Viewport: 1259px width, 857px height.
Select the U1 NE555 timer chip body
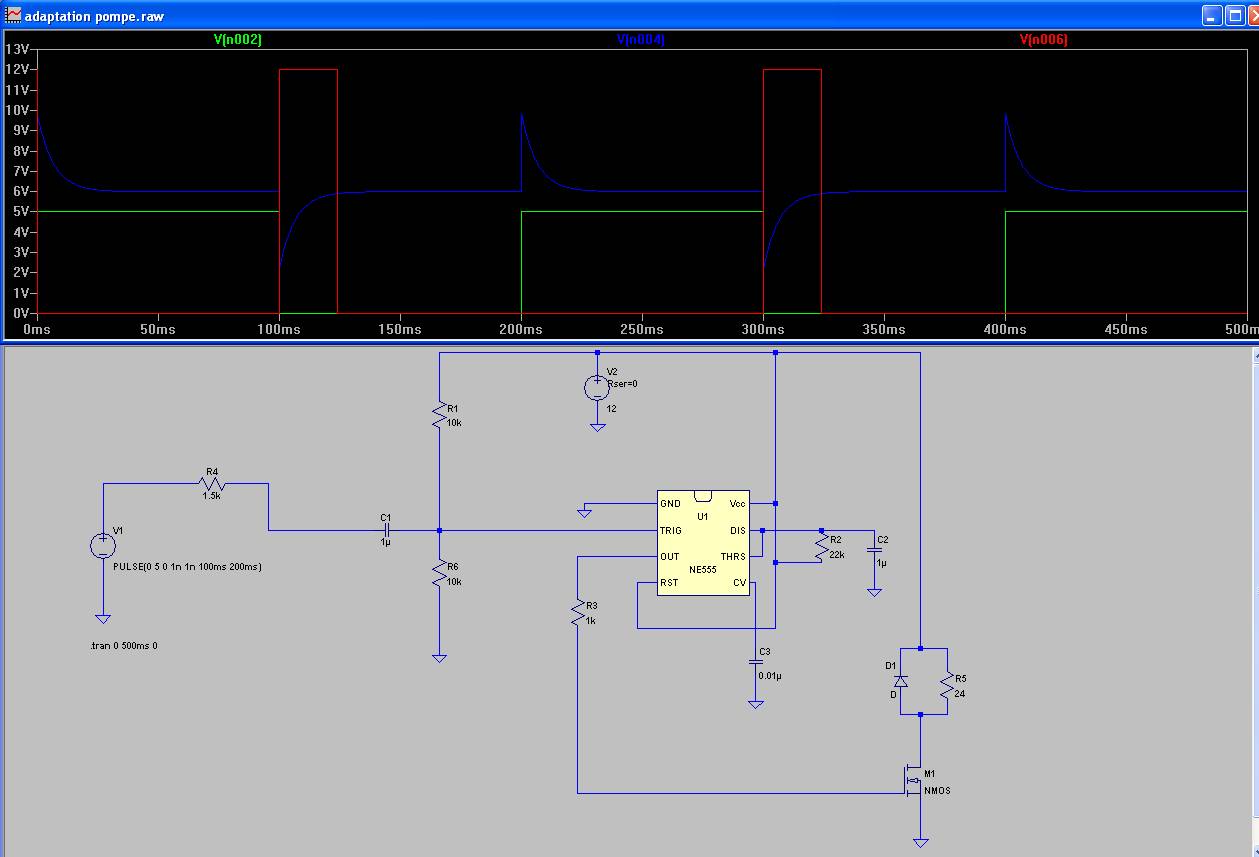(x=703, y=543)
